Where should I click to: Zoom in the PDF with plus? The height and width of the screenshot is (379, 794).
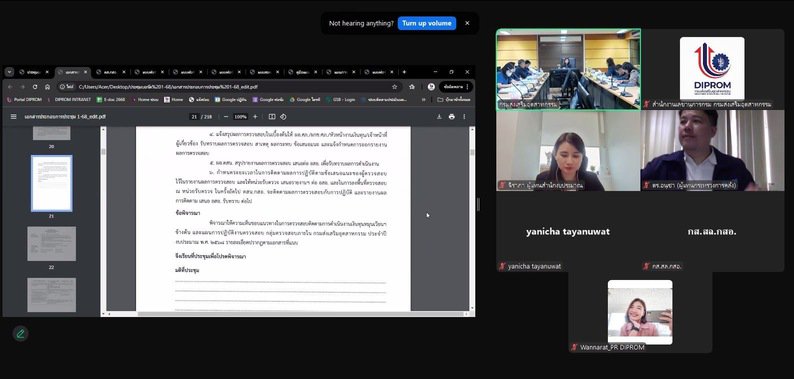(255, 117)
